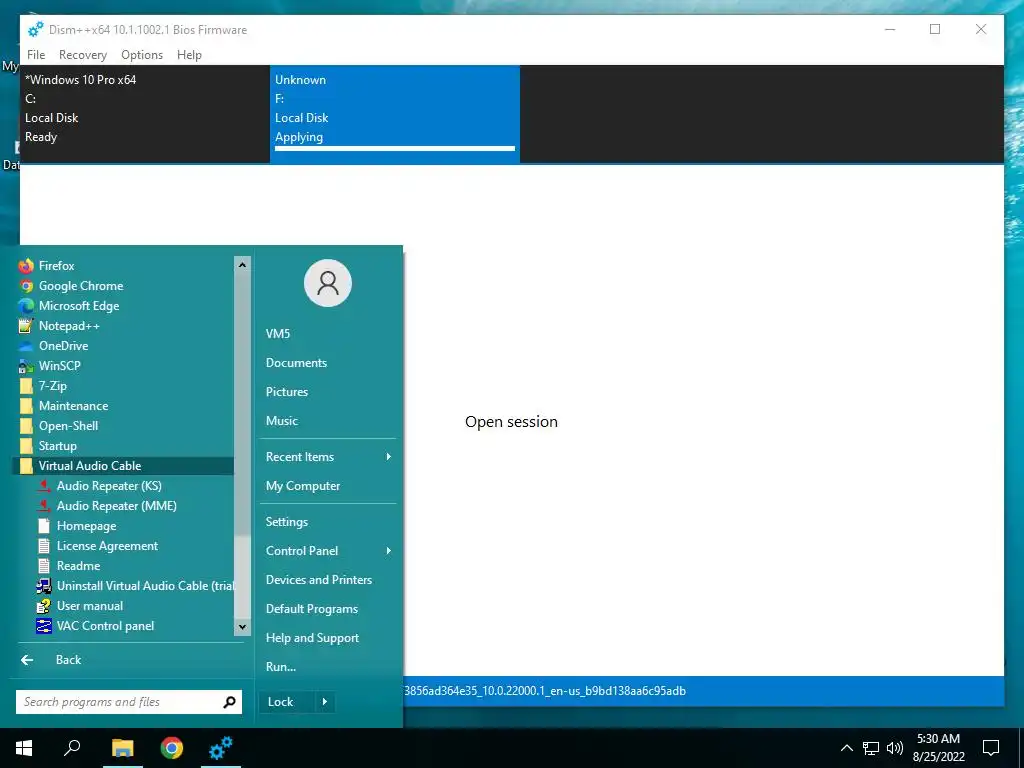
Task: Open the Dism++ Options menu
Action: [142, 55]
